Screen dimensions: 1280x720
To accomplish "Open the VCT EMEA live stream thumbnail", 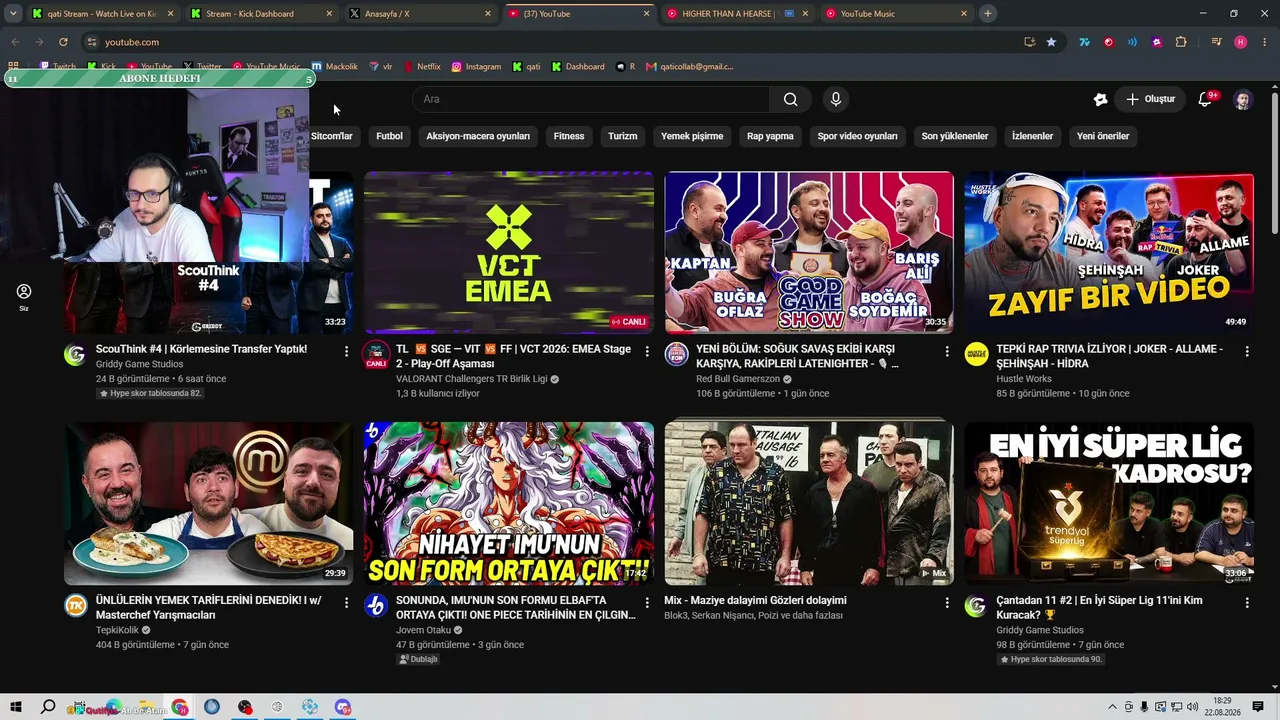I will (x=509, y=253).
